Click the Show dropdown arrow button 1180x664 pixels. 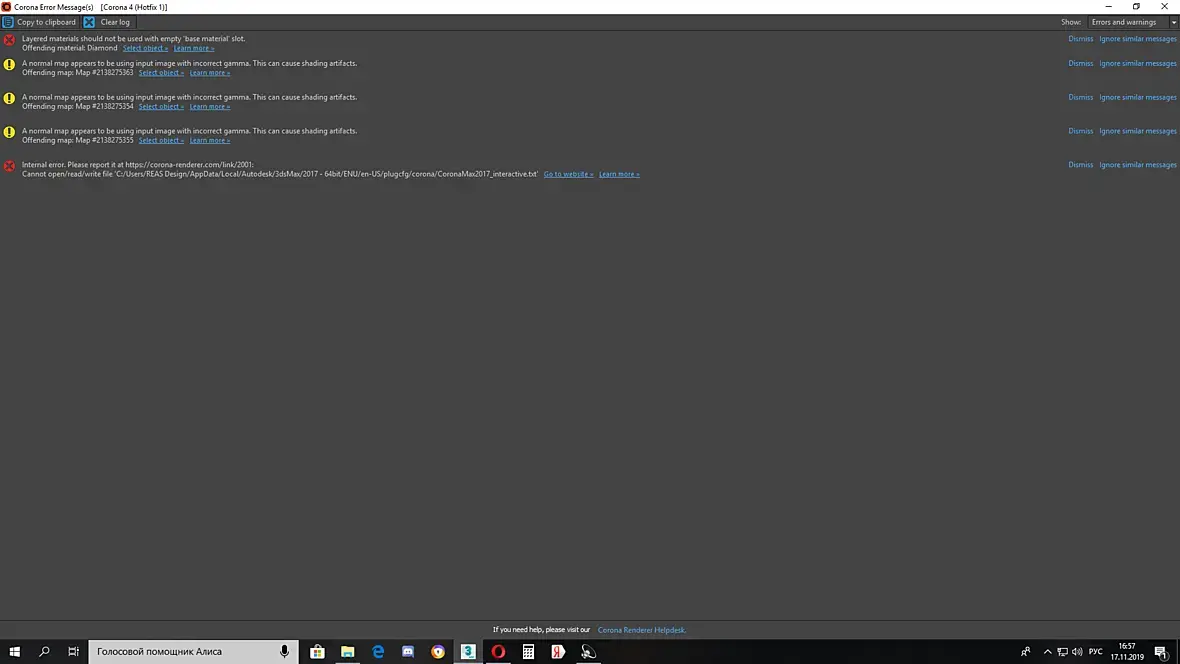point(1173,22)
